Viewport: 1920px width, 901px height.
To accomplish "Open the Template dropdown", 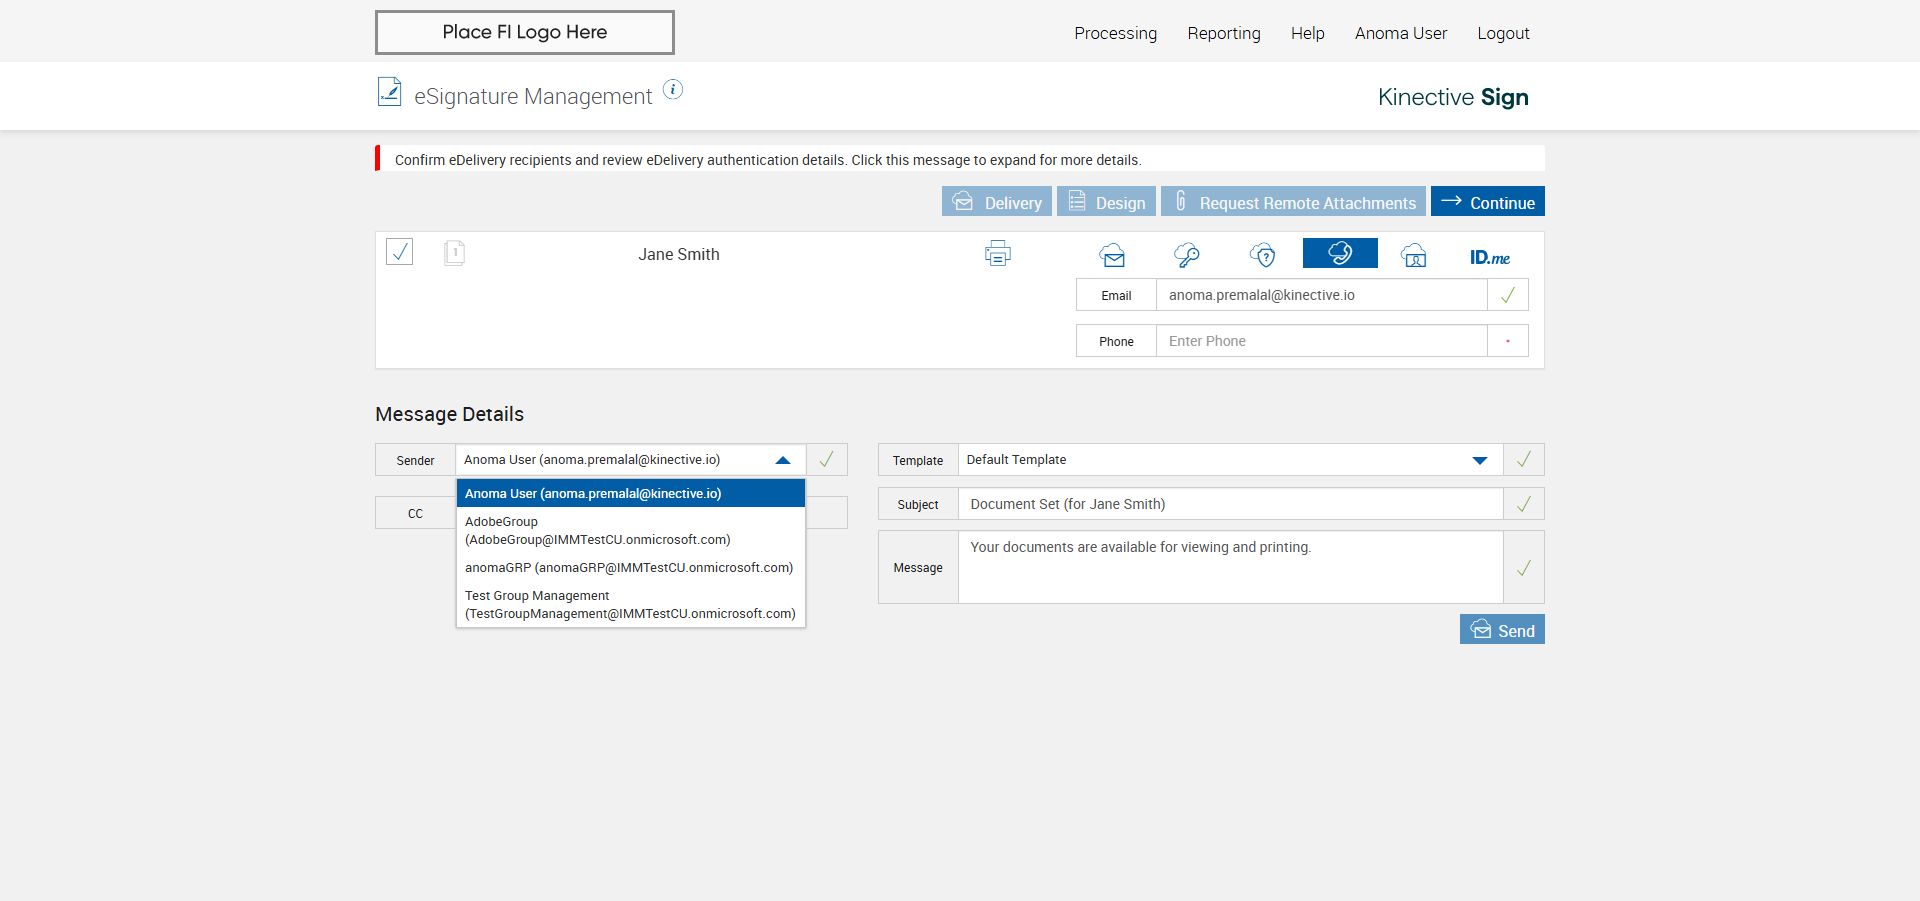I will [1479, 460].
